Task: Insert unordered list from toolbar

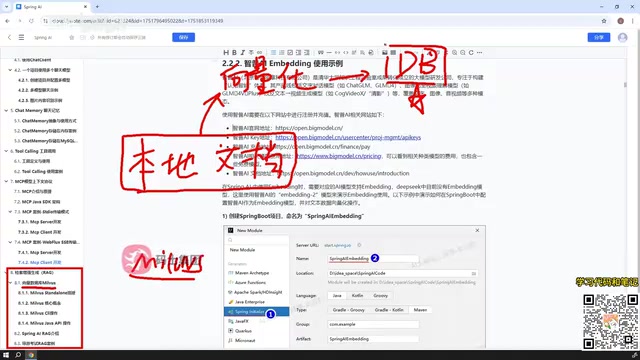Action: (x=273, y=53)
